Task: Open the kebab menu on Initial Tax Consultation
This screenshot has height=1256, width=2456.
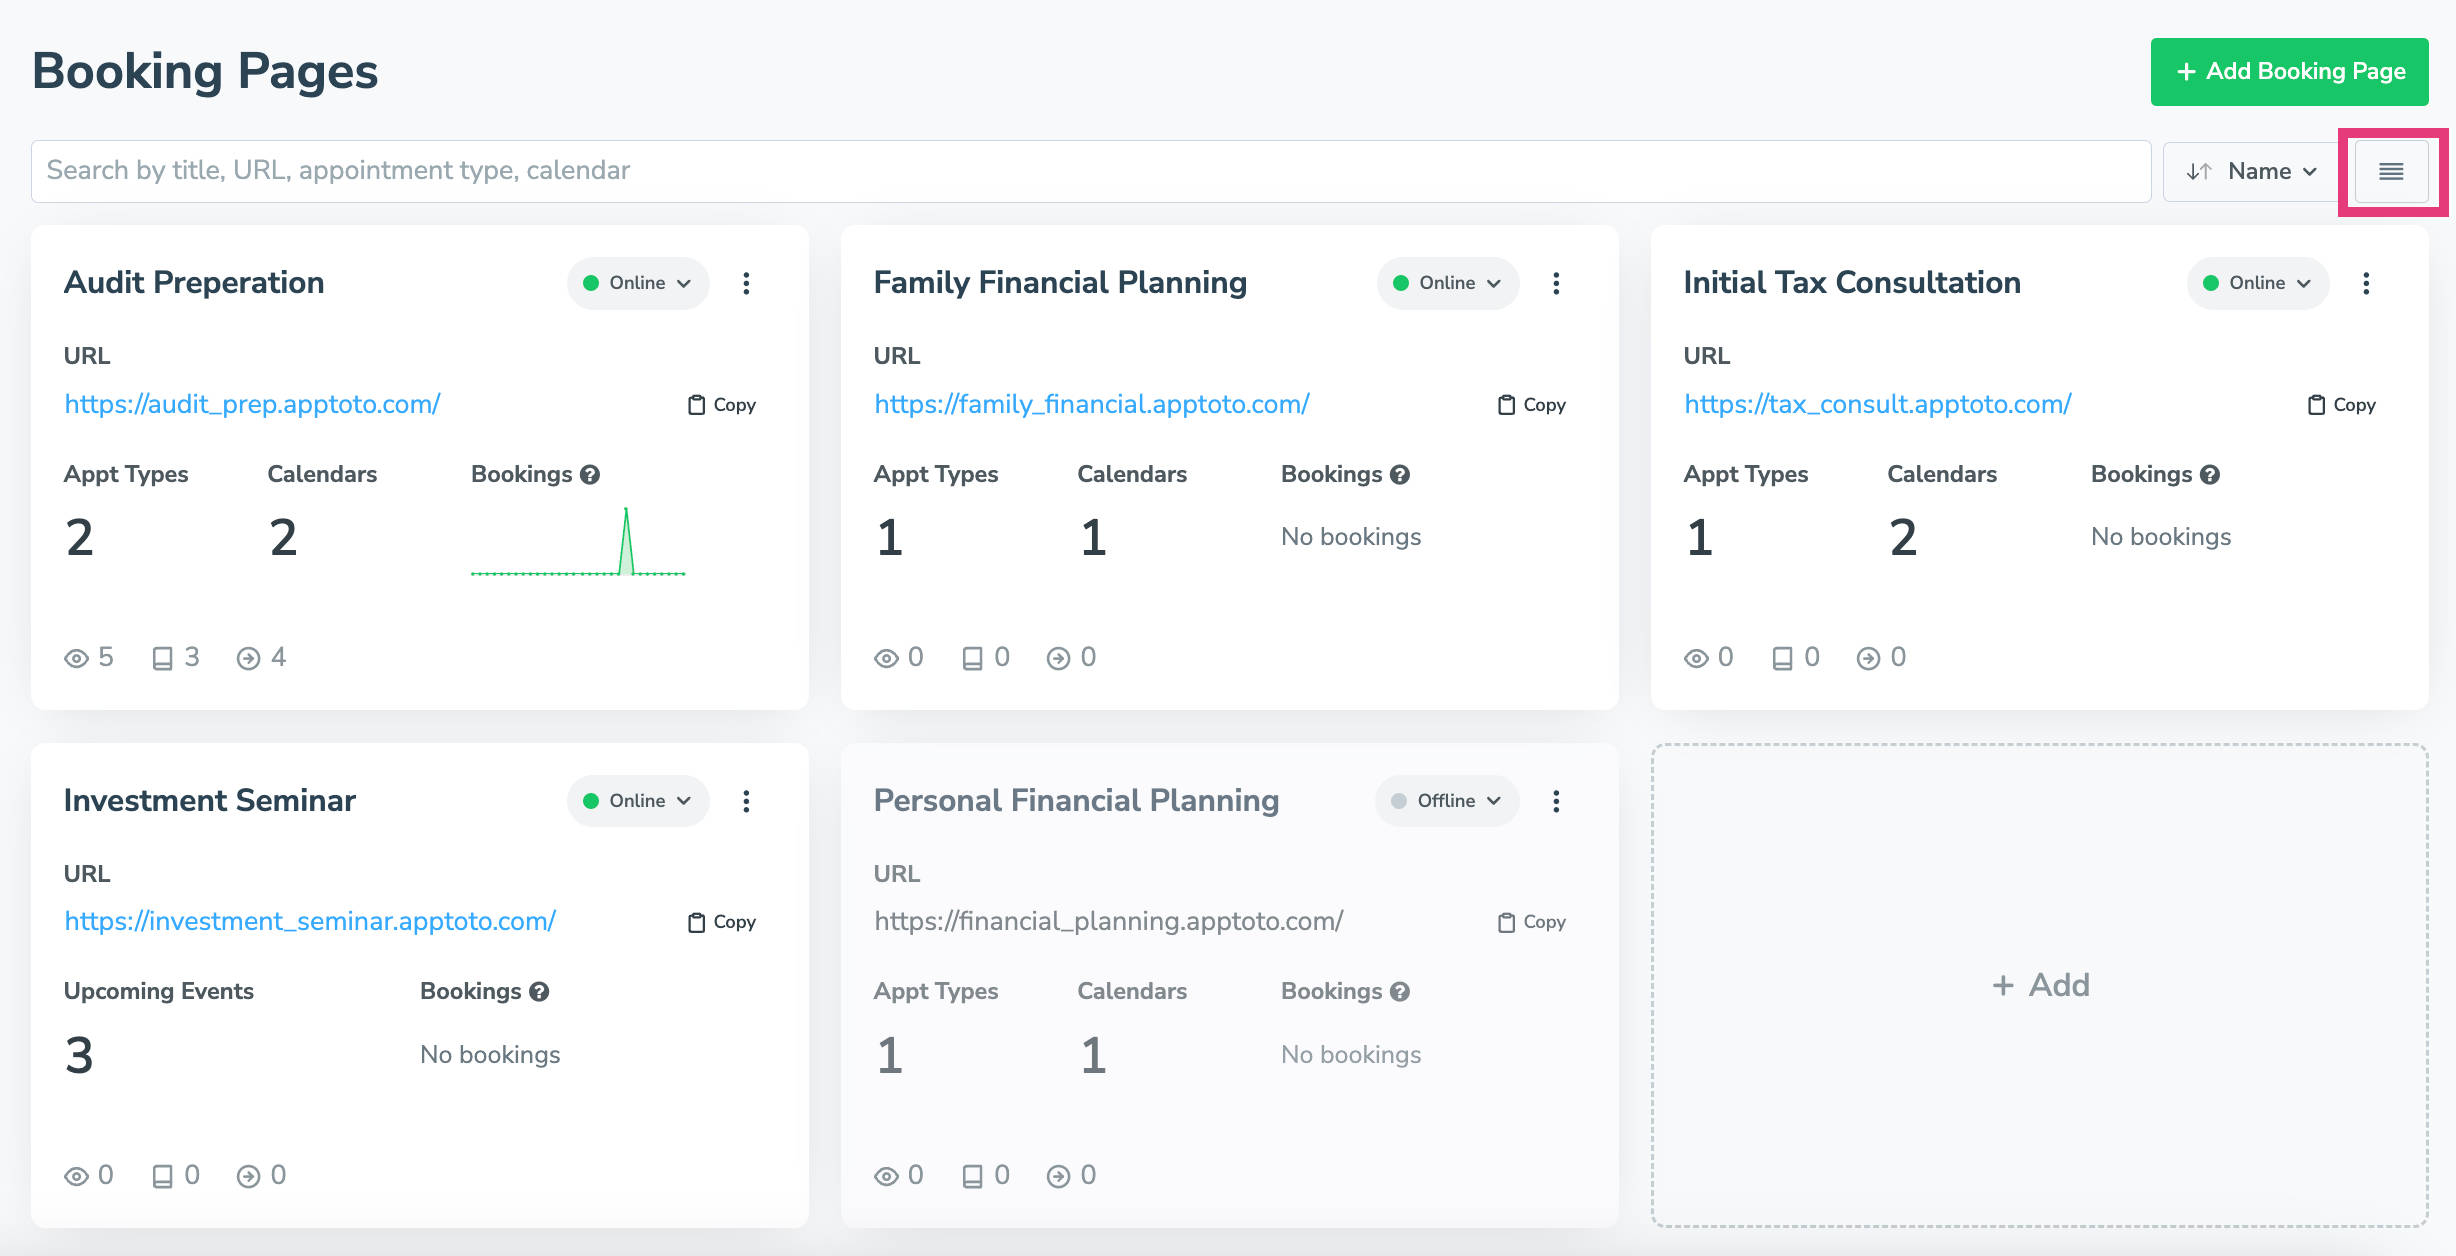Action: pos(2367,283)
